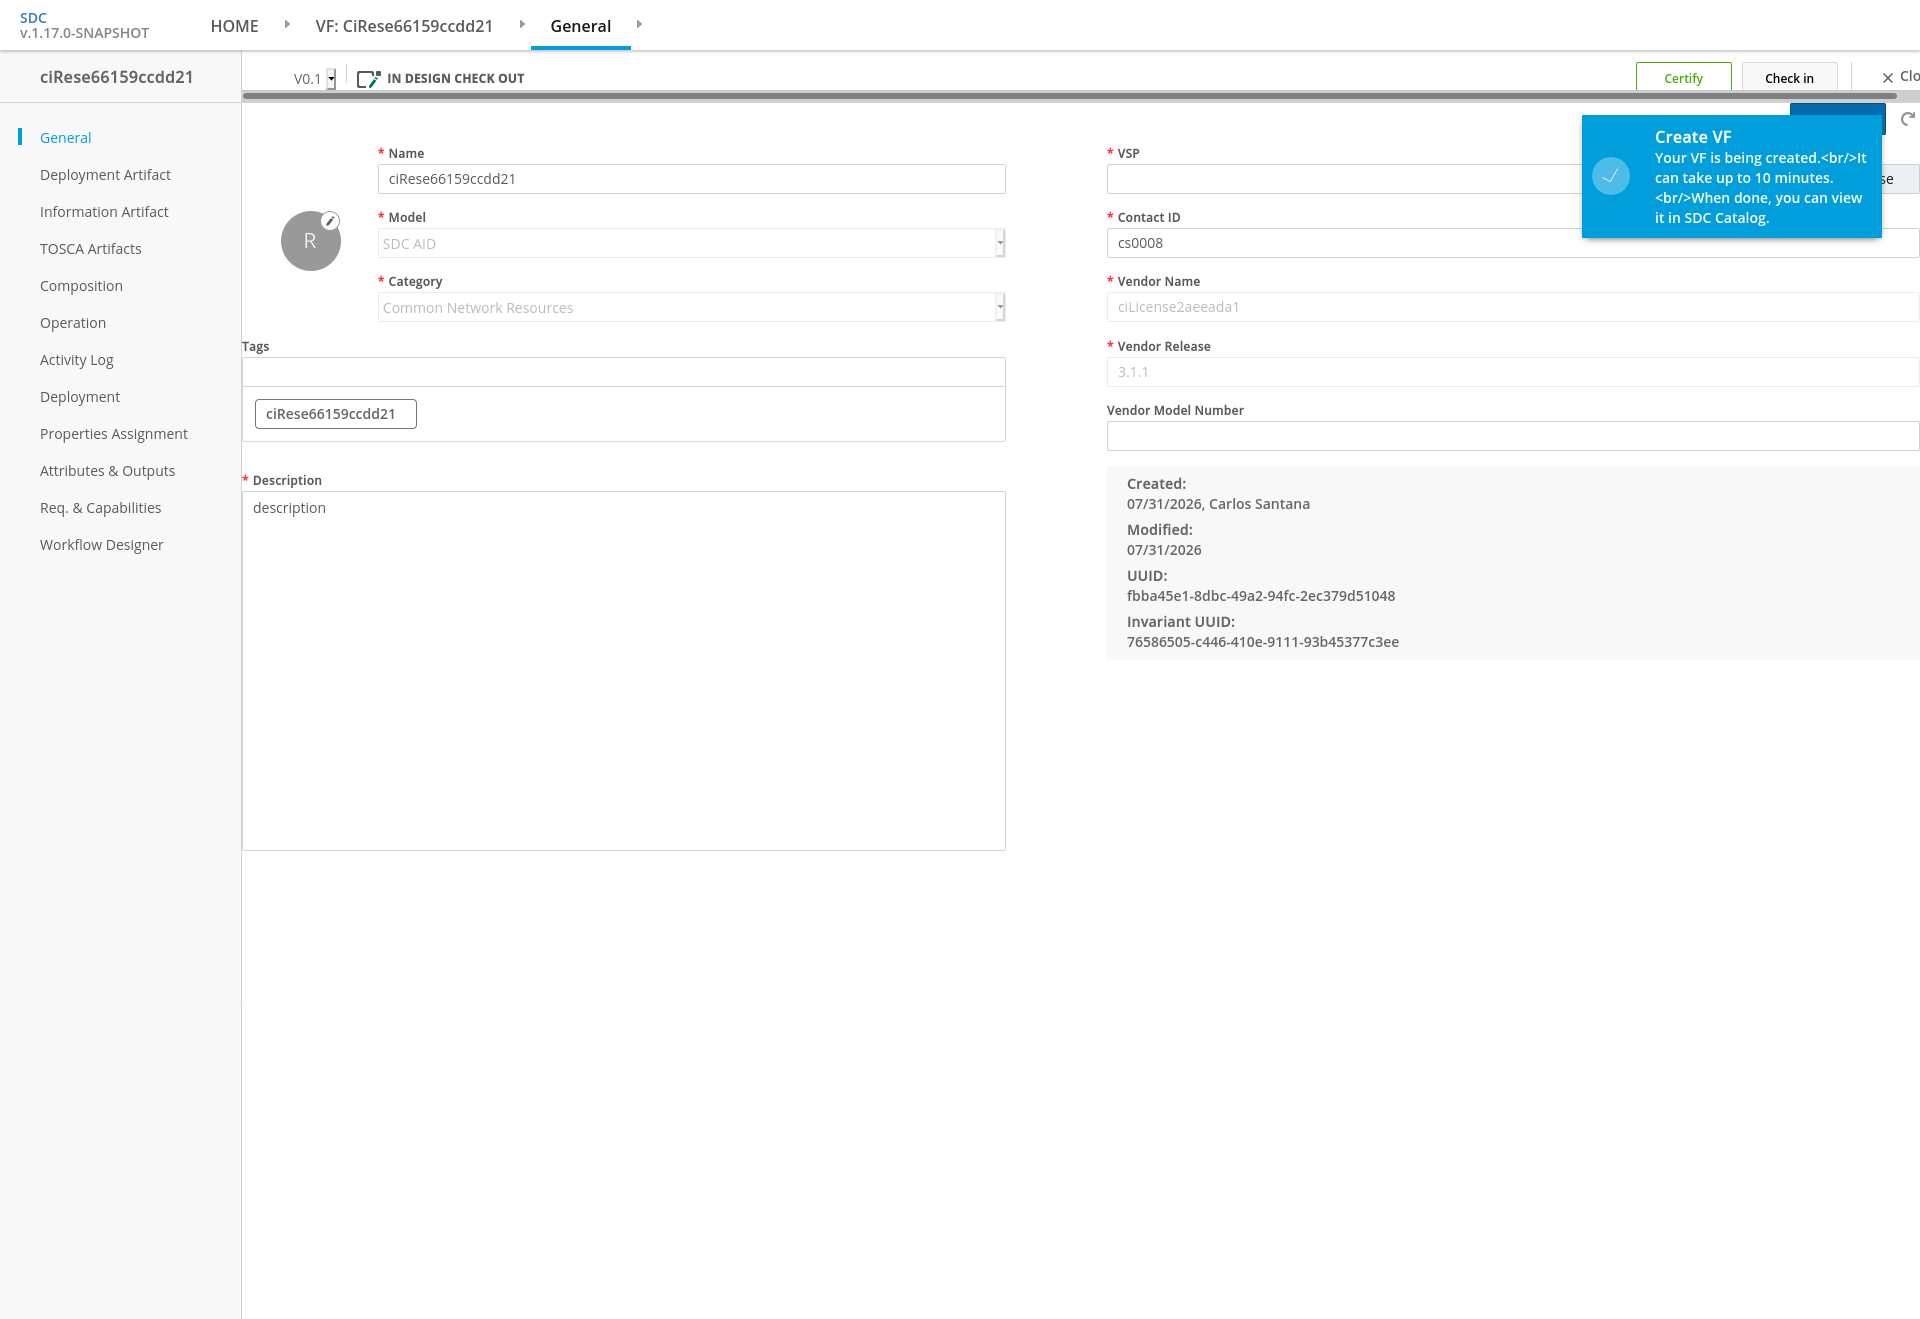Screen dimensions: 1920x1319
Task: Click the Create VF notification title
Action: point(1692,137)
